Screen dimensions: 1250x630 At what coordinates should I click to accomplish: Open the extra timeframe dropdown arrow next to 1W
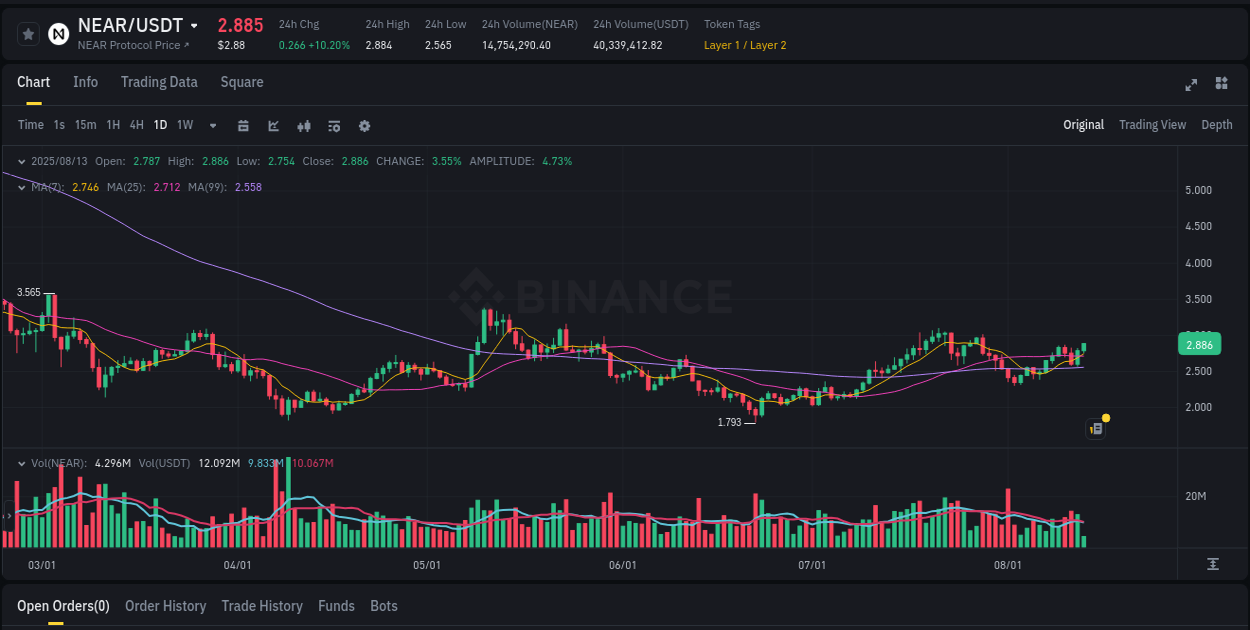(211, 125)
